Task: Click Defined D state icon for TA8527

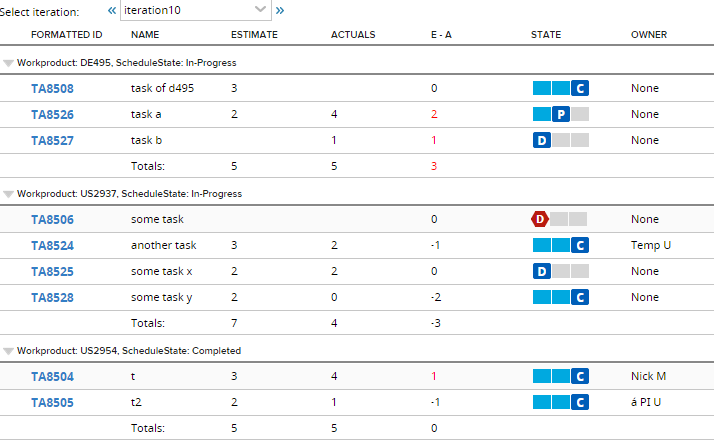Action: [542, 140]
